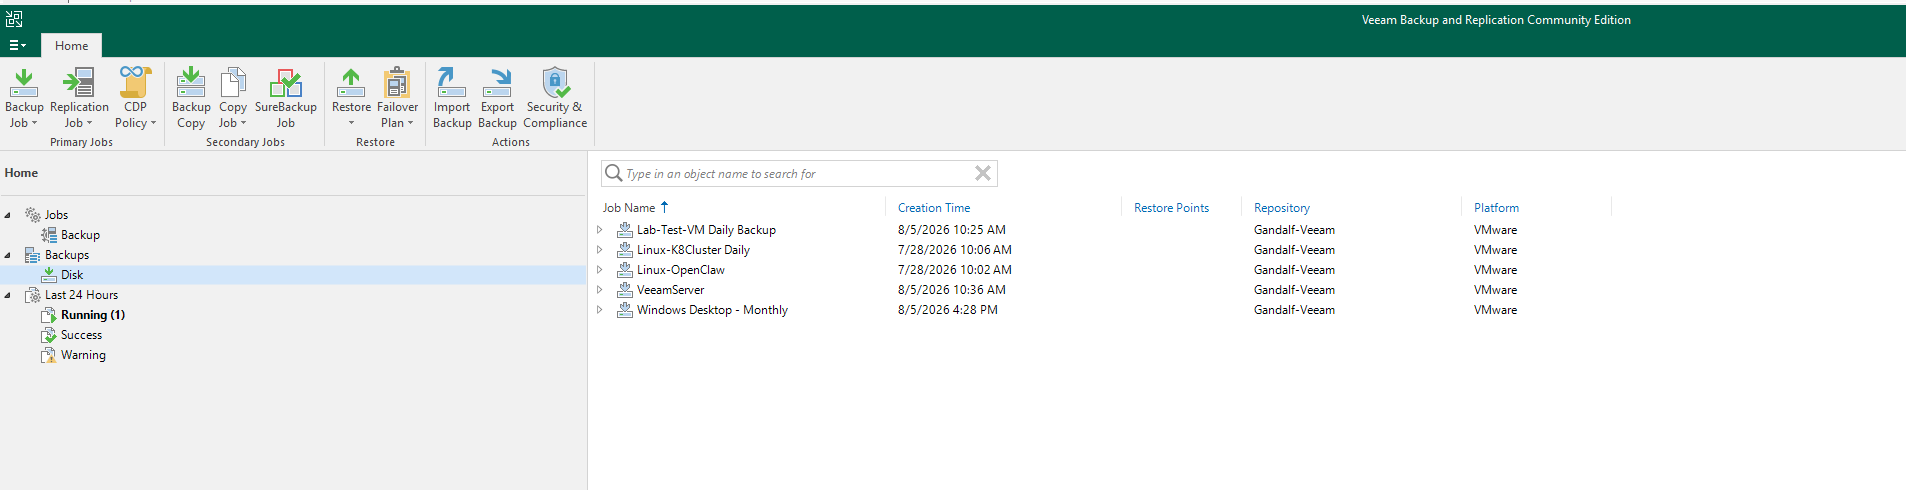Expand the VeeamServer row
This screenshot has height=490, width=1906.
[x=600, y=290]
